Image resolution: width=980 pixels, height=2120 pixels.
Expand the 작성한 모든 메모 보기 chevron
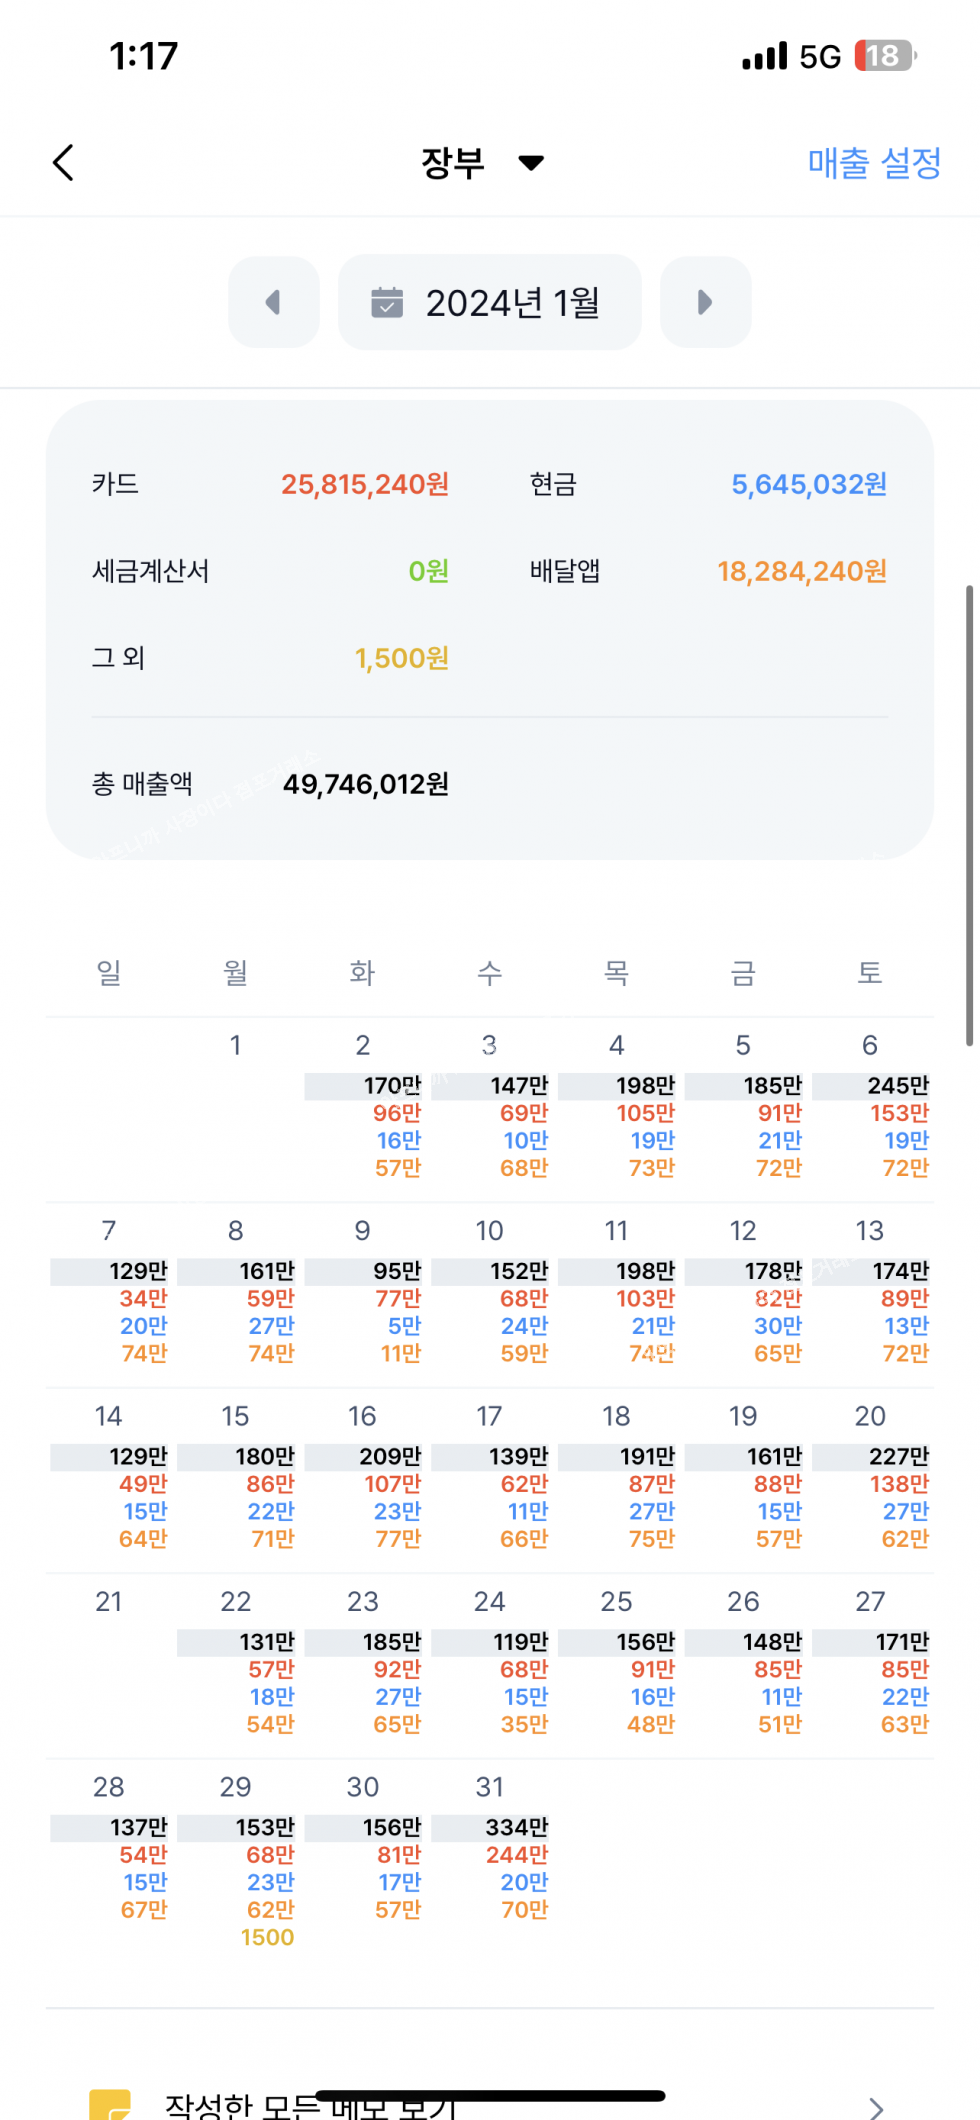pyautogui.click(x=876, y=2108)
